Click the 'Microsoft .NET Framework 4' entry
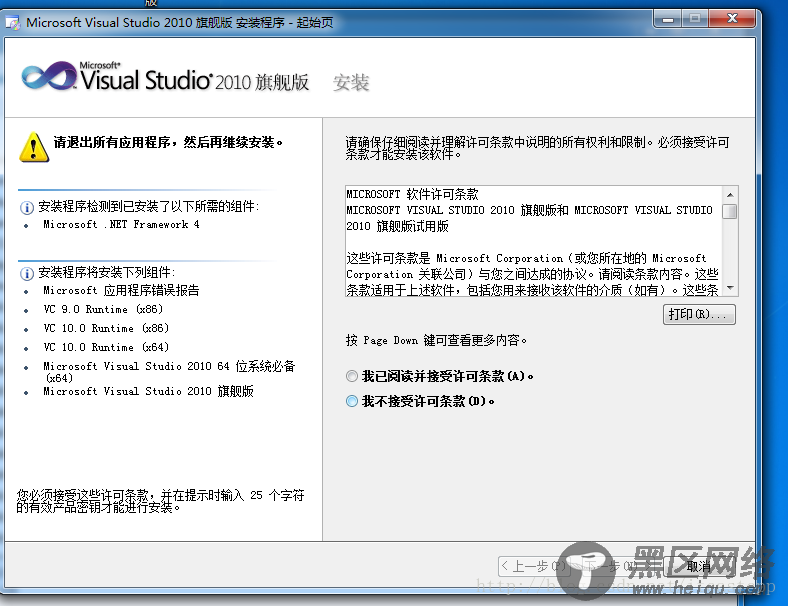Viewport: 788px width, 606px height. [x=121, y=224]
